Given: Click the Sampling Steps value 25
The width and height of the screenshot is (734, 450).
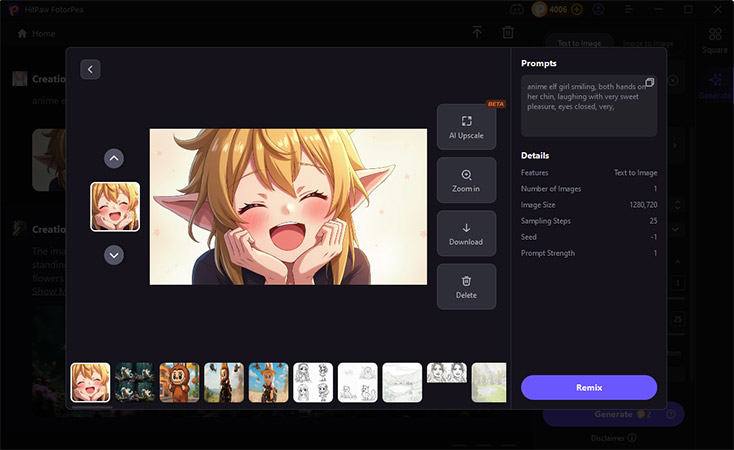Looking at the screenshot, I should coord(653,221).
